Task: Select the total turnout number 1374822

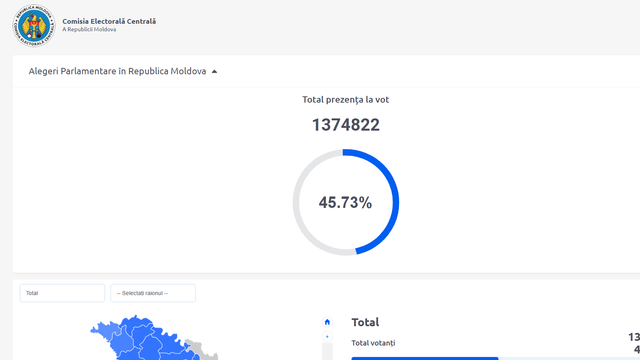Action: pyautogui.click(x=346, y=125)
